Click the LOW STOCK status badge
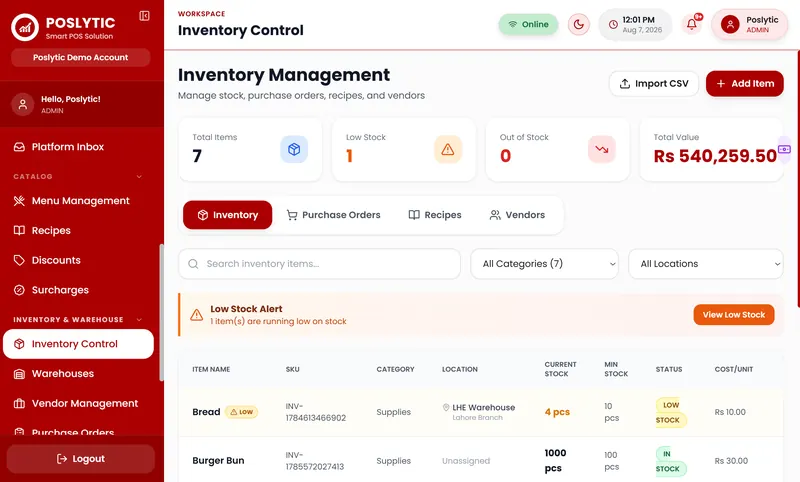 [671, 412]
